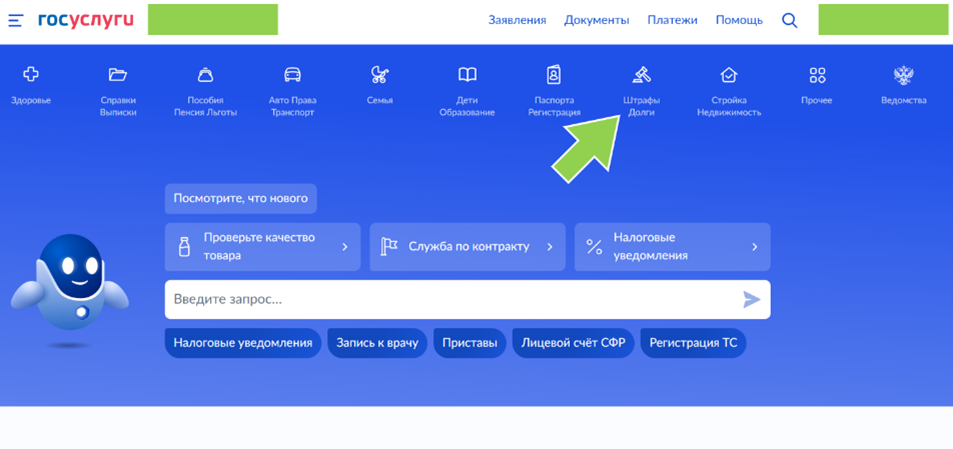Go to the Платежи menu item
Viewport: 953px width, 449px height.
click(672, 20)
